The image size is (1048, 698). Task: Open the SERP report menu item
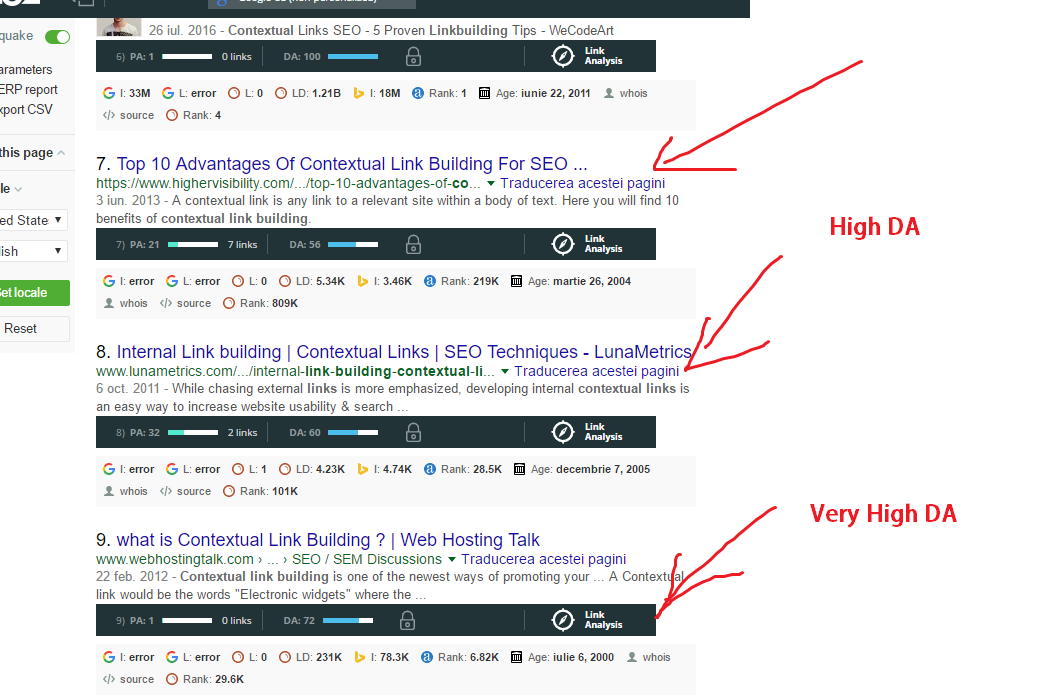pyautogui.click(x=28, y=90)
